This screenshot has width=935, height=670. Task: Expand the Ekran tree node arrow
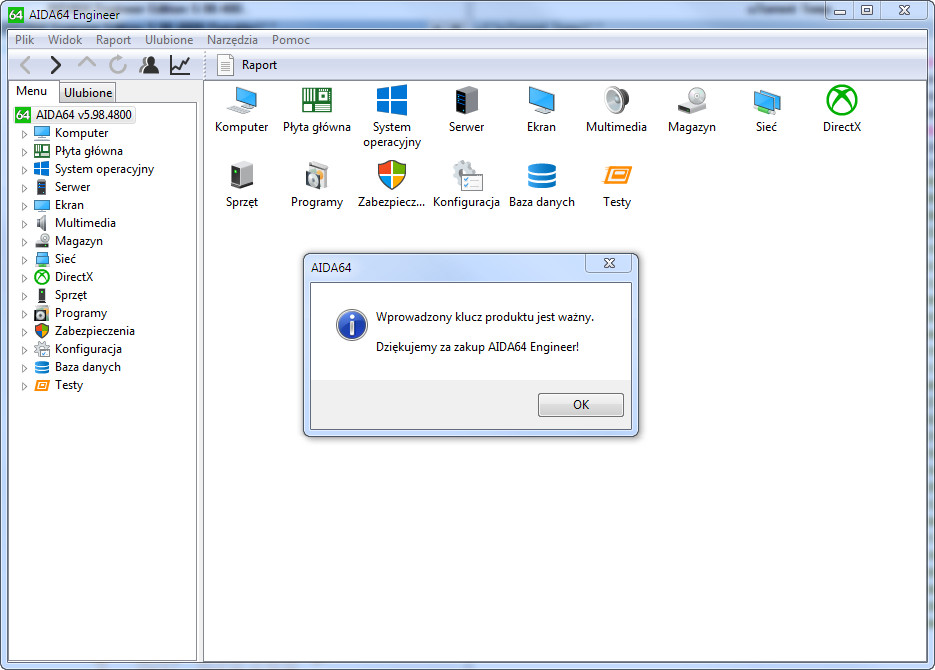pos(24,206)
